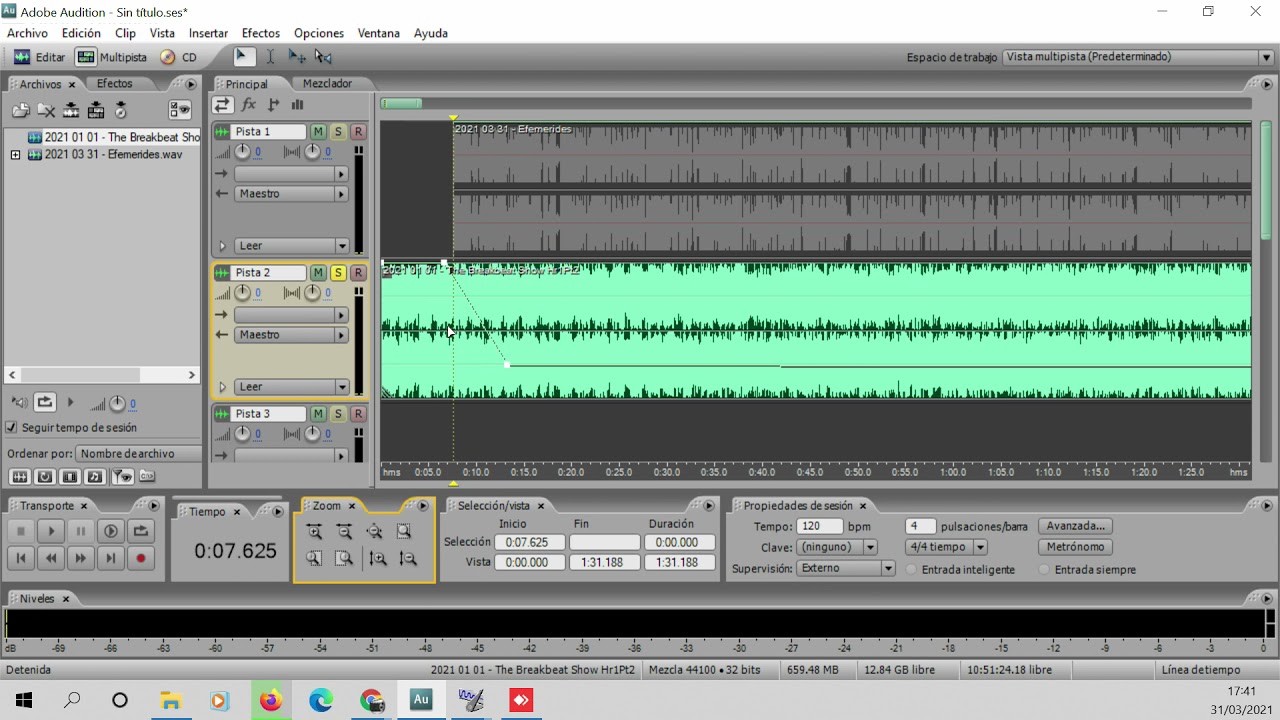Open Pista 1 Leer automation dropdown
Image resolution: width=1280 pixels, height=720 pixels.
click(342, 246)
